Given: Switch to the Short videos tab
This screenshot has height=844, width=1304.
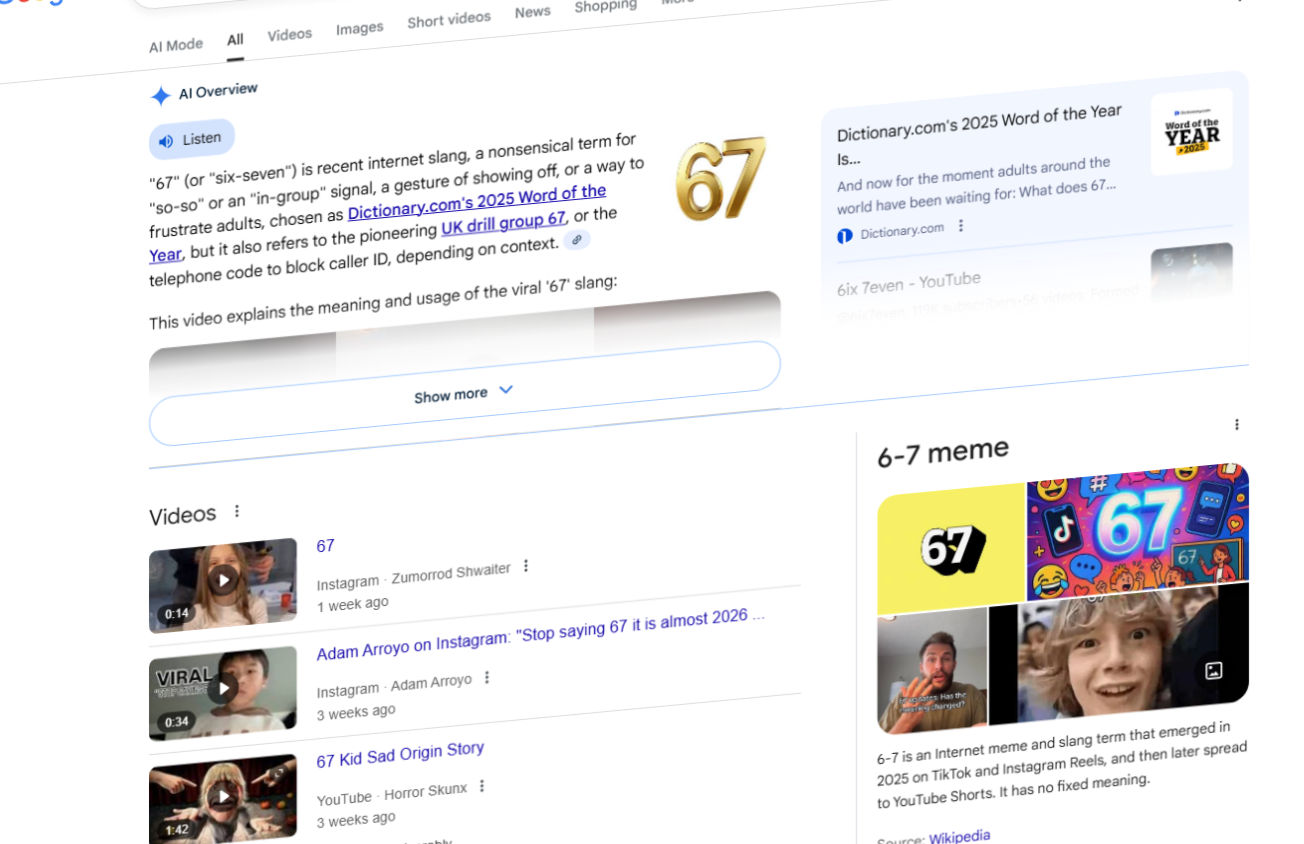Looking at the screenshot, I should [x=449, y=20].
